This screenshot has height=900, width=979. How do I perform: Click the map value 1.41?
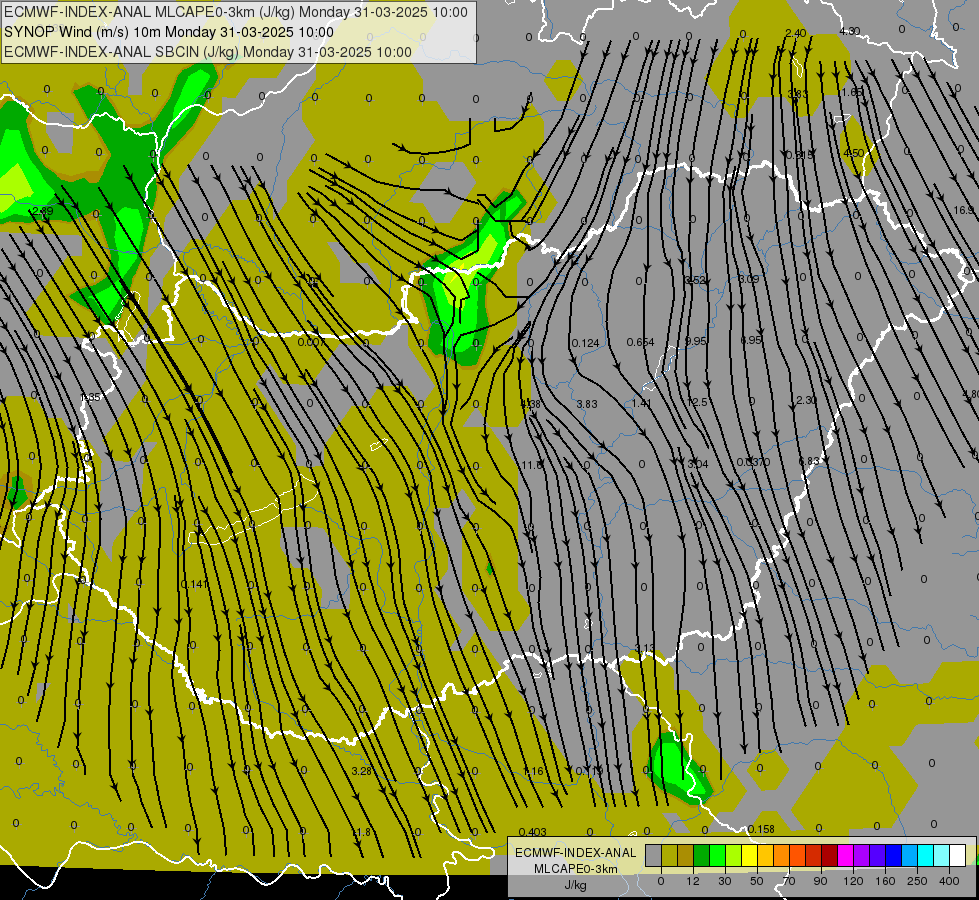[x=641, y=403]
